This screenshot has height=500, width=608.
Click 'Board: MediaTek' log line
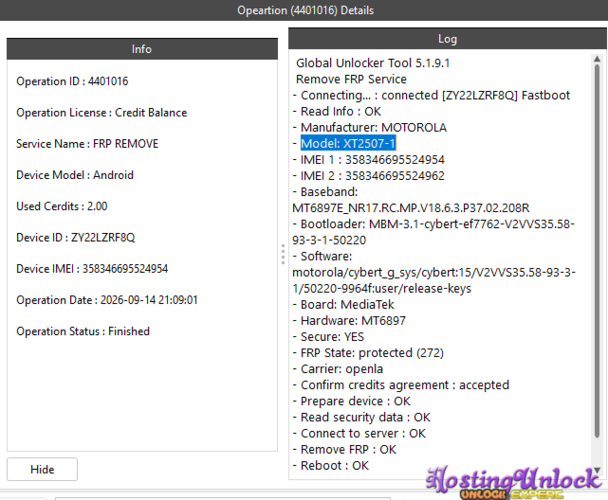coord(343,304)
